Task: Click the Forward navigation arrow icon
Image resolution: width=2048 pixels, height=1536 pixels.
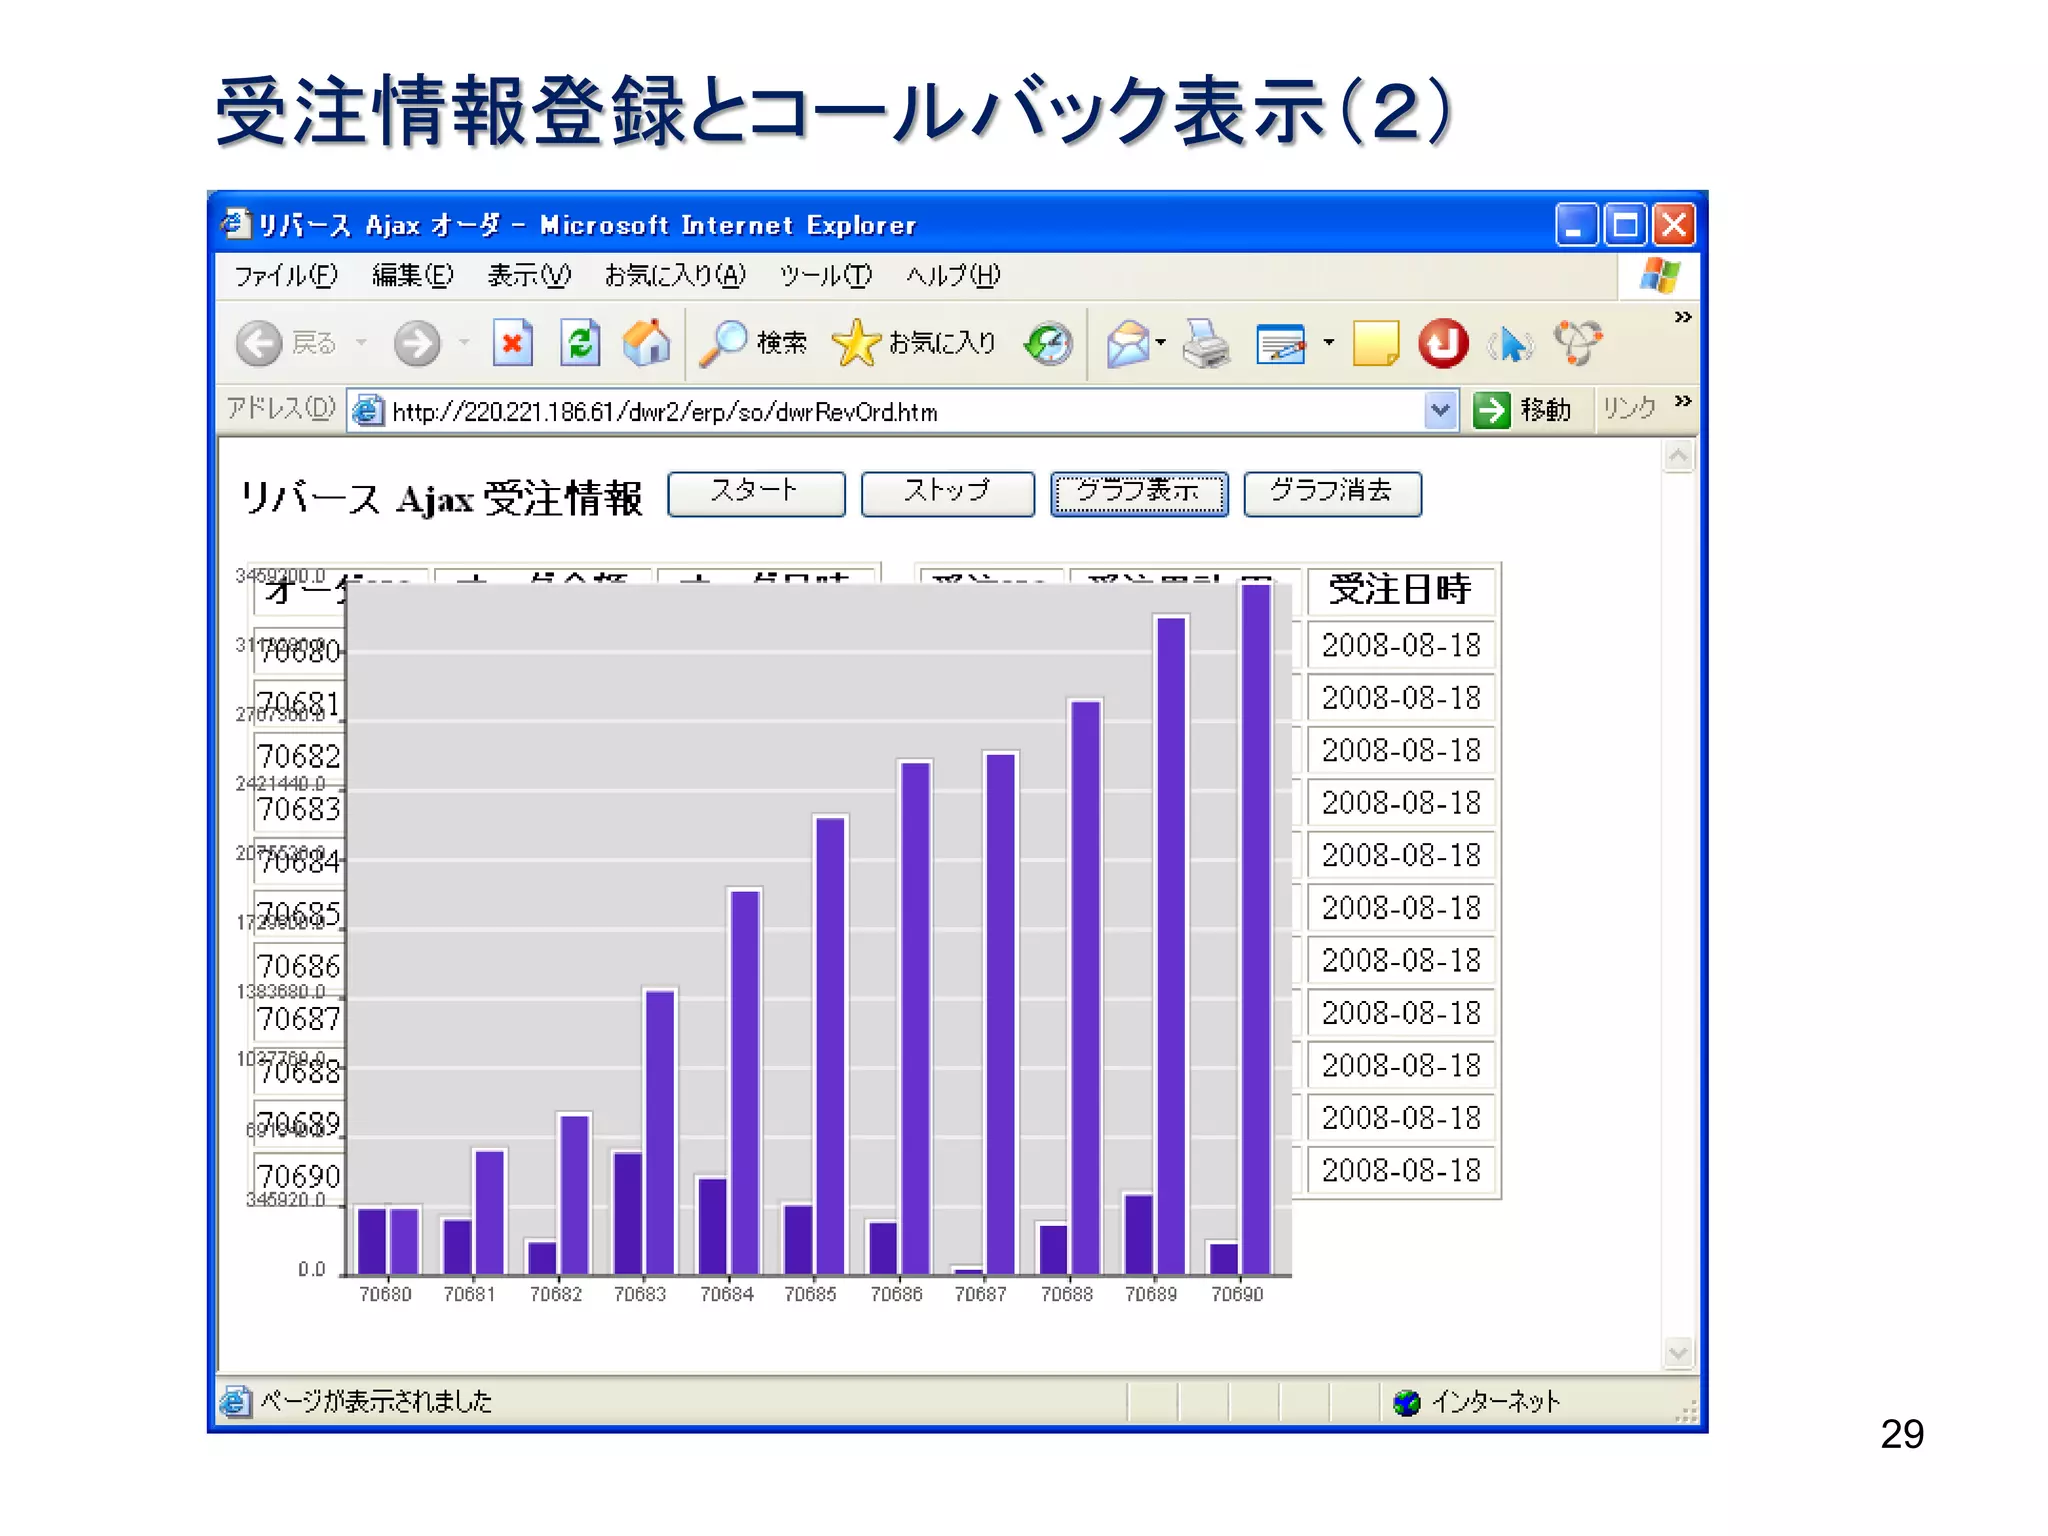Action: tap(416, 344)
